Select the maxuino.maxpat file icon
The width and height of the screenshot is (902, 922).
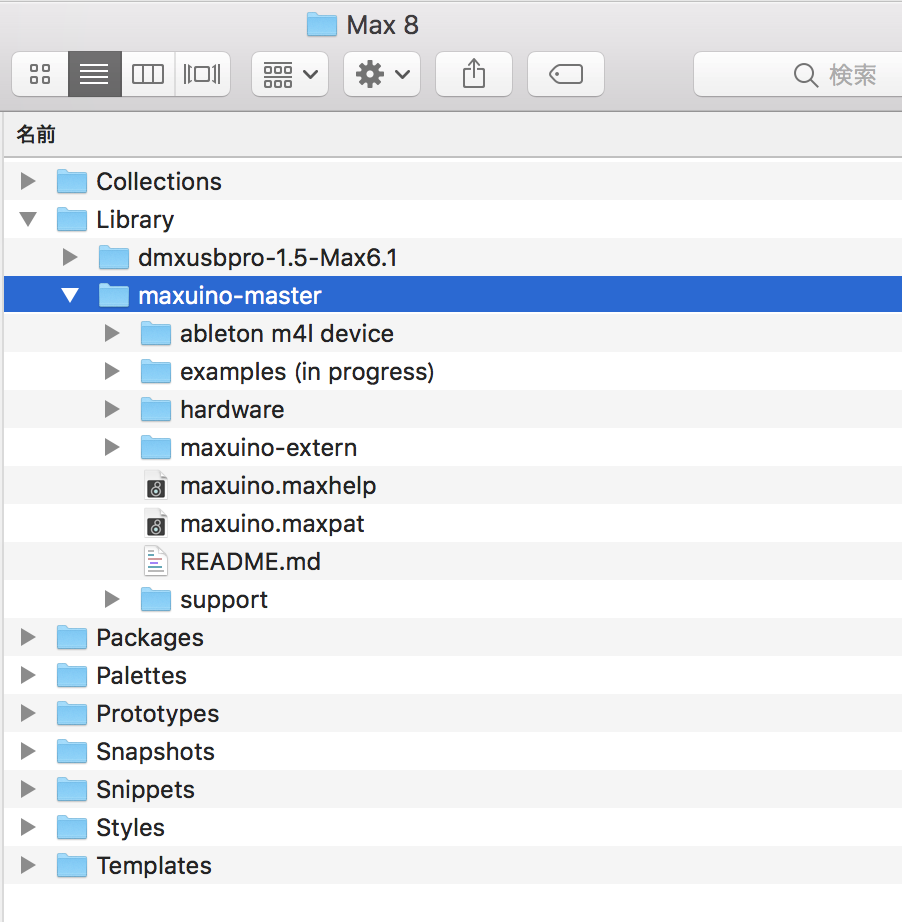(x=155, y=524)
